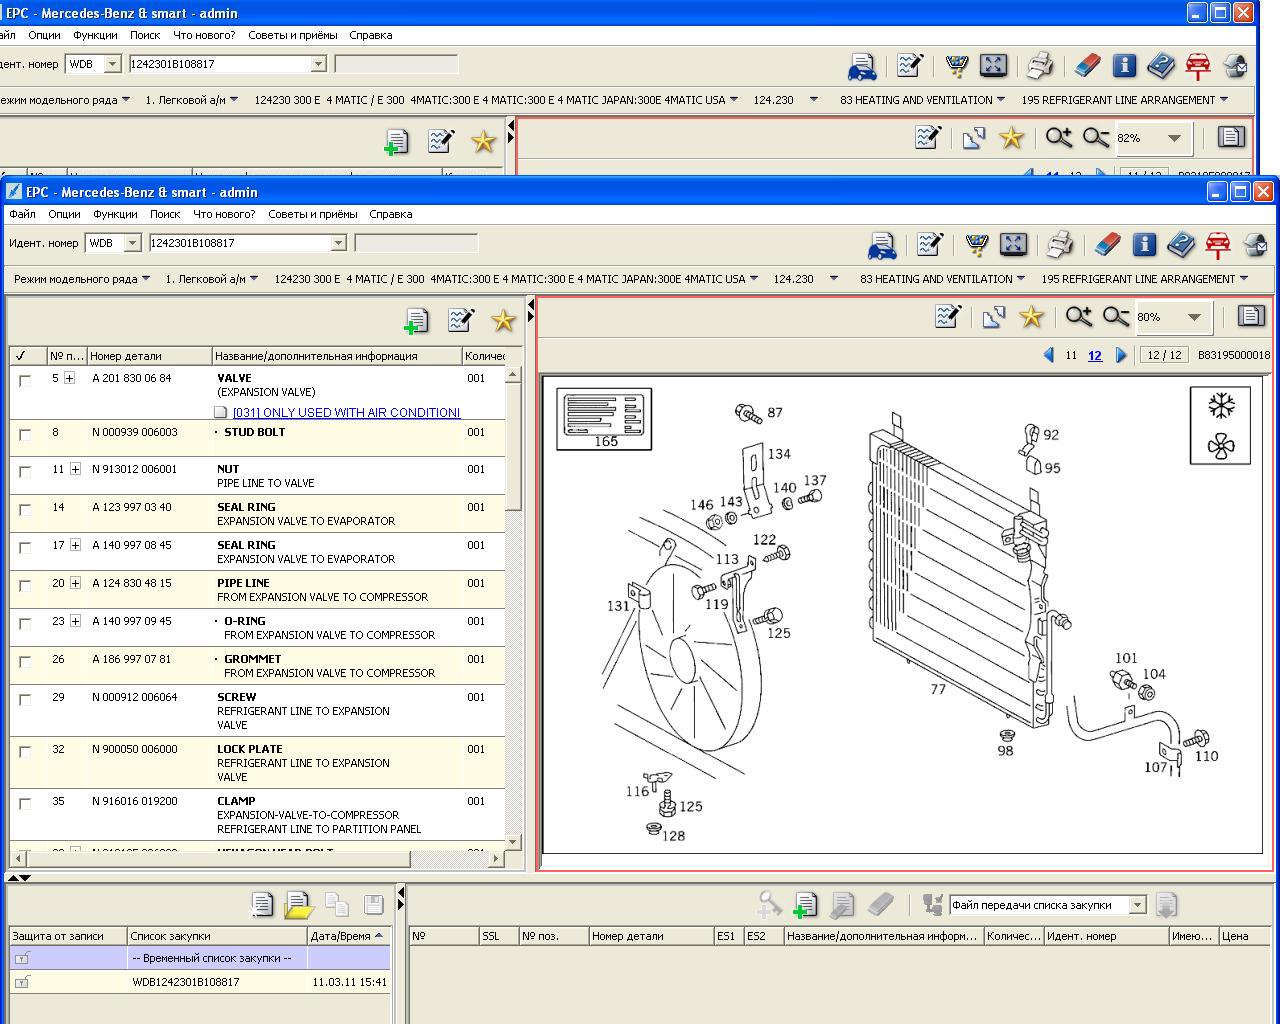Open the Поиск menu in front window
Screen dimensions: 1280x1024
click(x=165, y=214)
